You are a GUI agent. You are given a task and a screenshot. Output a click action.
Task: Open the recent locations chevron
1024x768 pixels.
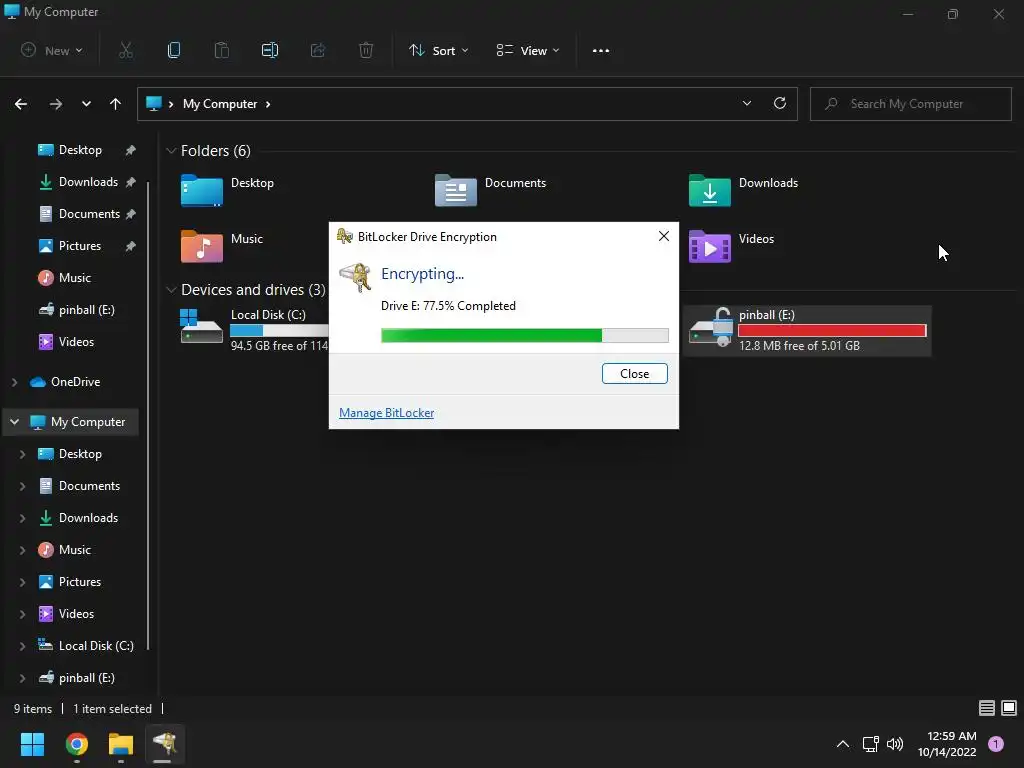[86, 104]
